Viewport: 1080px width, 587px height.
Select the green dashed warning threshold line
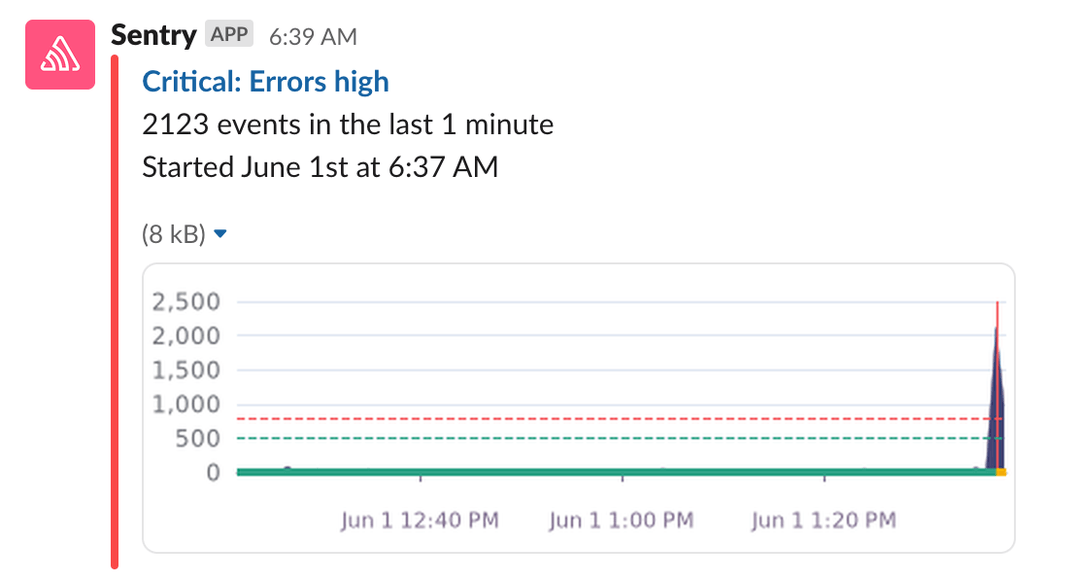click(x=600, y=438)
